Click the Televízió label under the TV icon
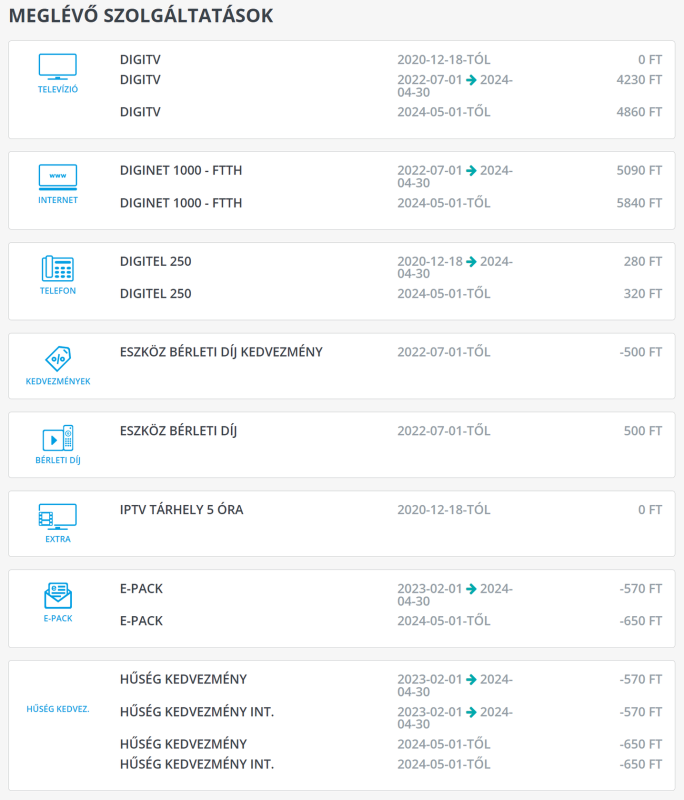Screen dimensions: 684x800 [57, 90]
